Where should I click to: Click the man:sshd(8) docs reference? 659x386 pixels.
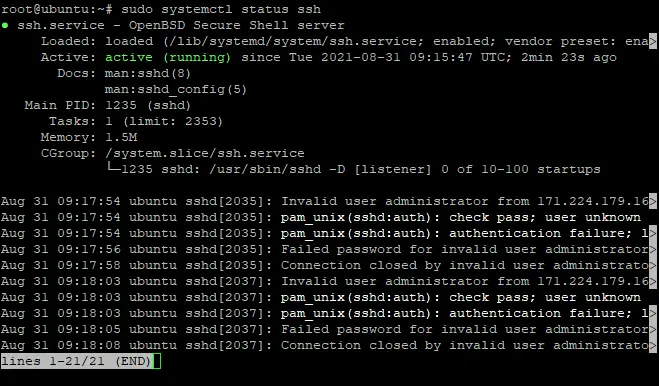point(148,73)
